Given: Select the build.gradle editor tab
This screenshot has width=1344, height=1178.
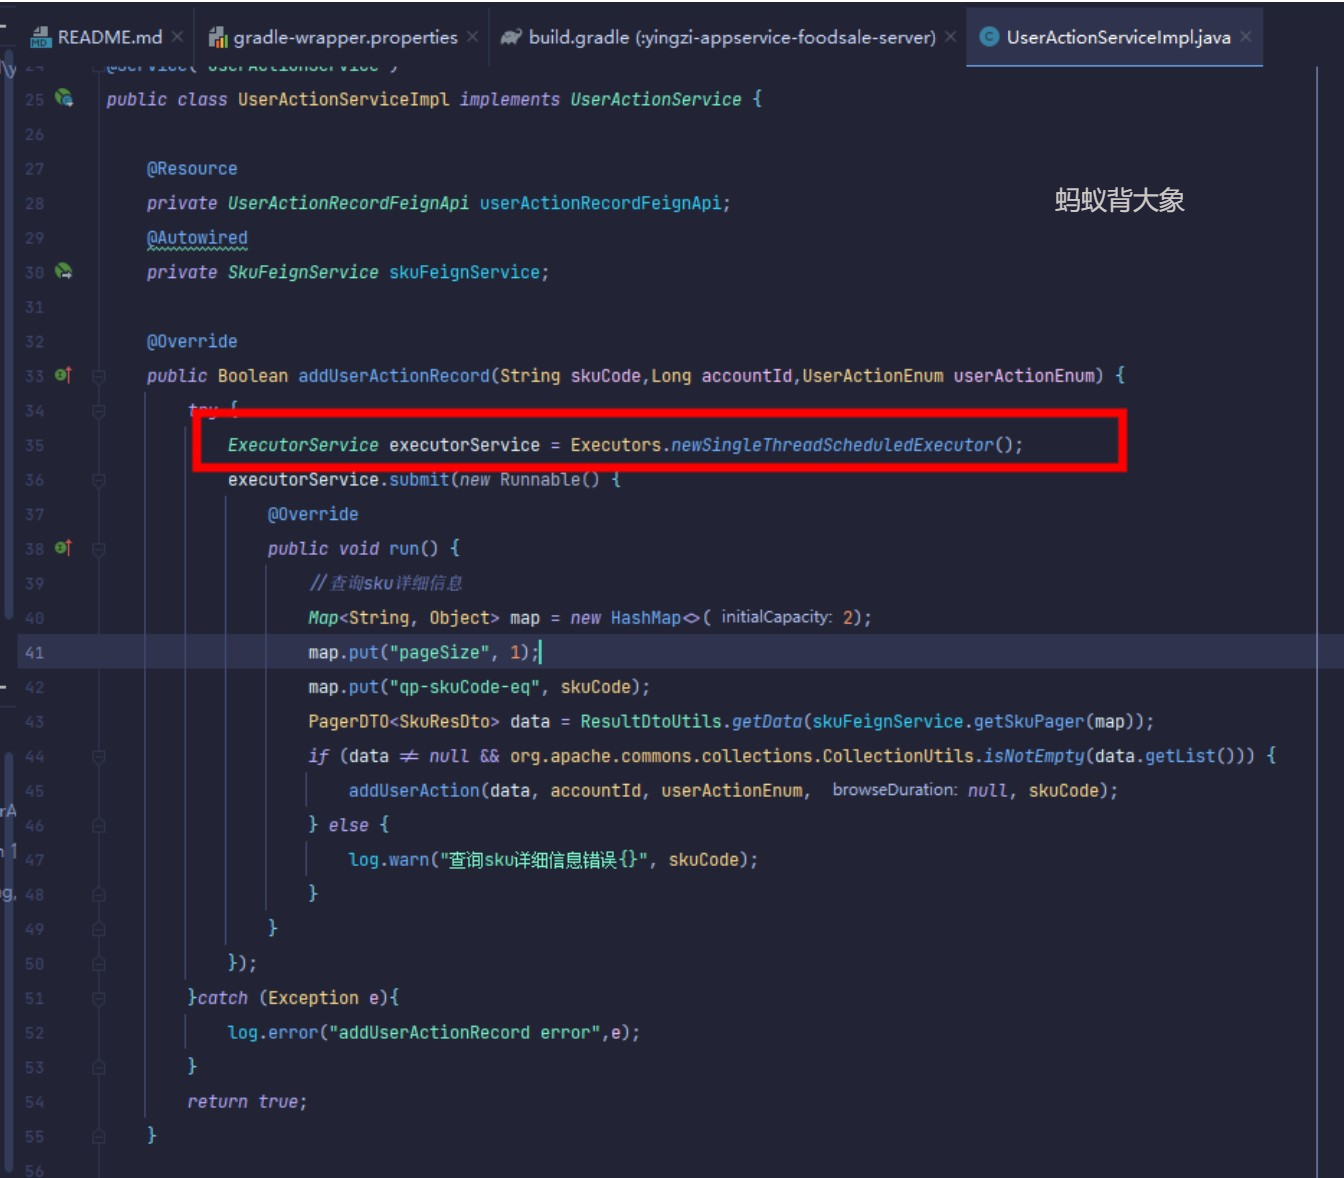Looking at the screenshot, I should (x=730, y=37).
